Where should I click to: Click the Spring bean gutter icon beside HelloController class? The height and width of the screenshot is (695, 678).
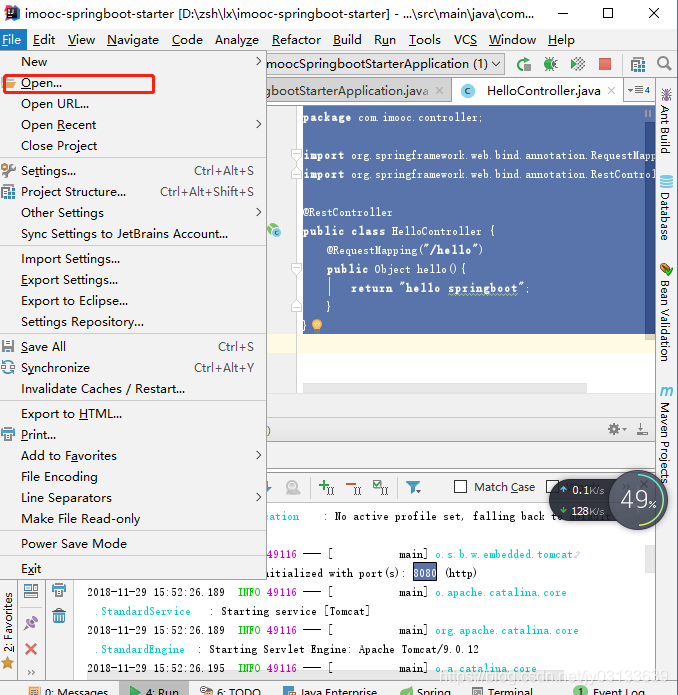274,230
